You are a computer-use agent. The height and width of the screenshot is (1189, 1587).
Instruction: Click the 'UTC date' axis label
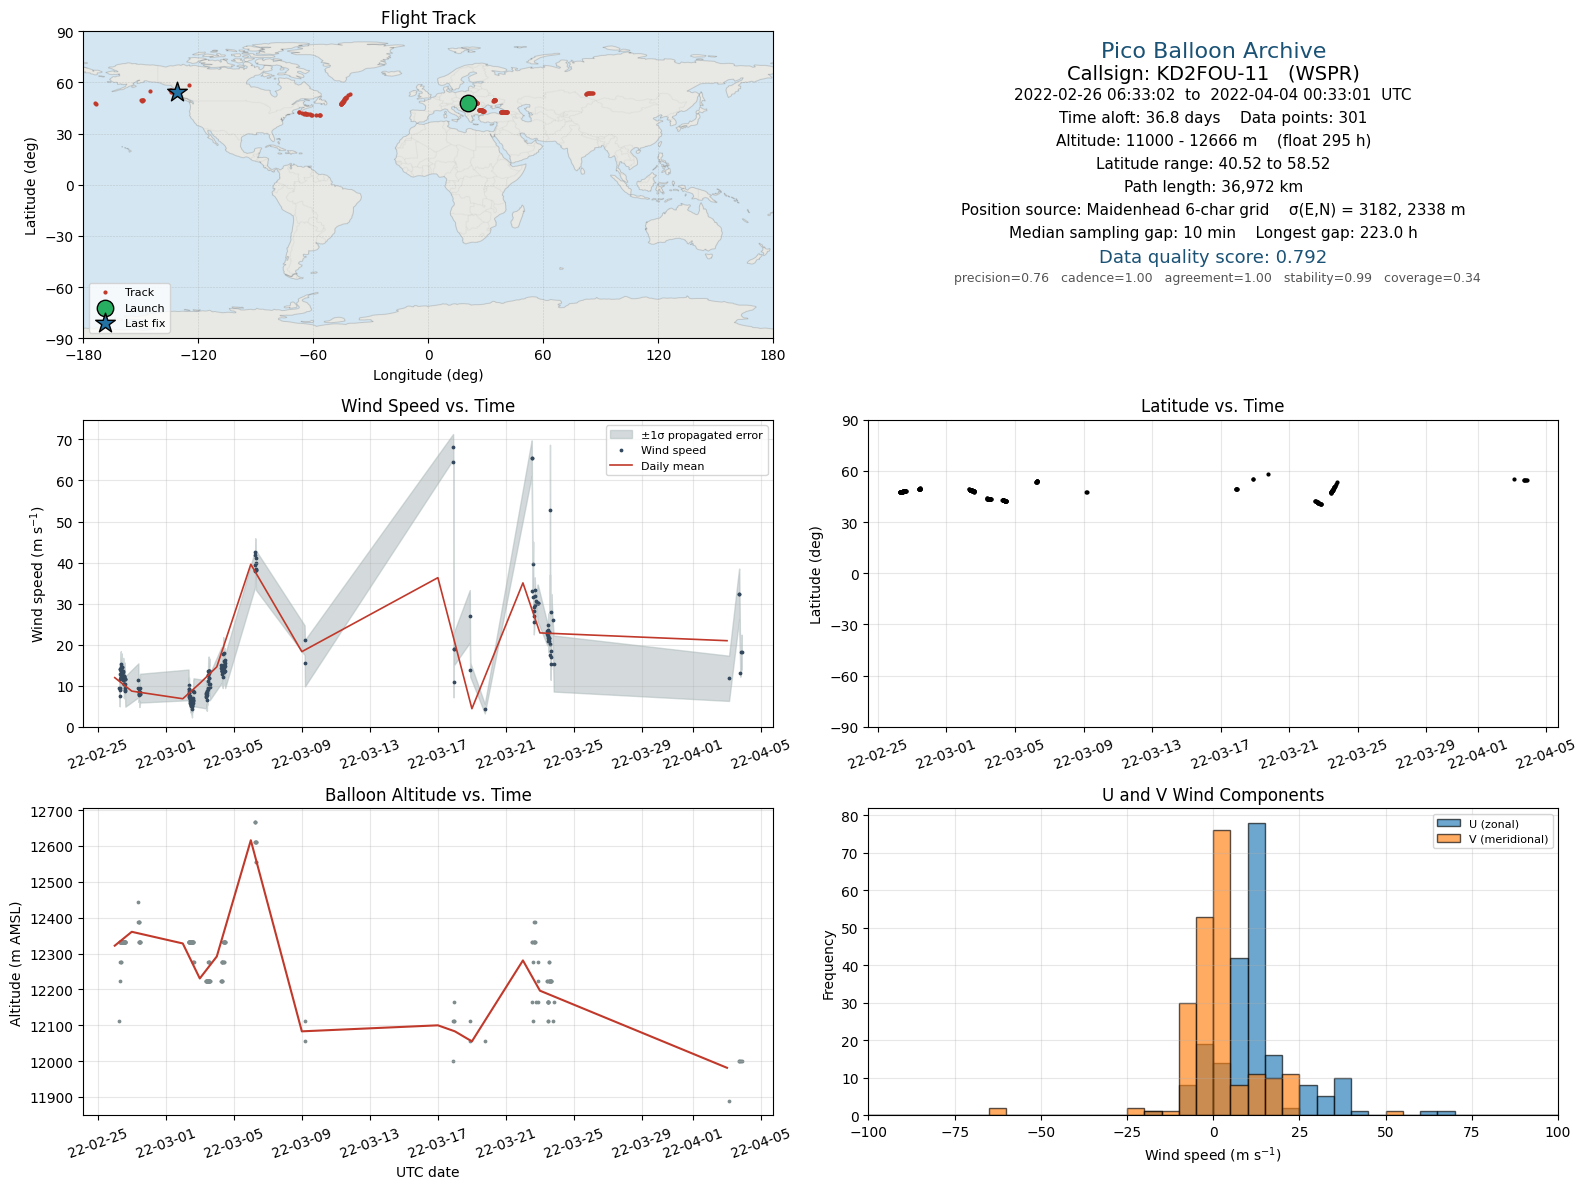(428, 1172)
